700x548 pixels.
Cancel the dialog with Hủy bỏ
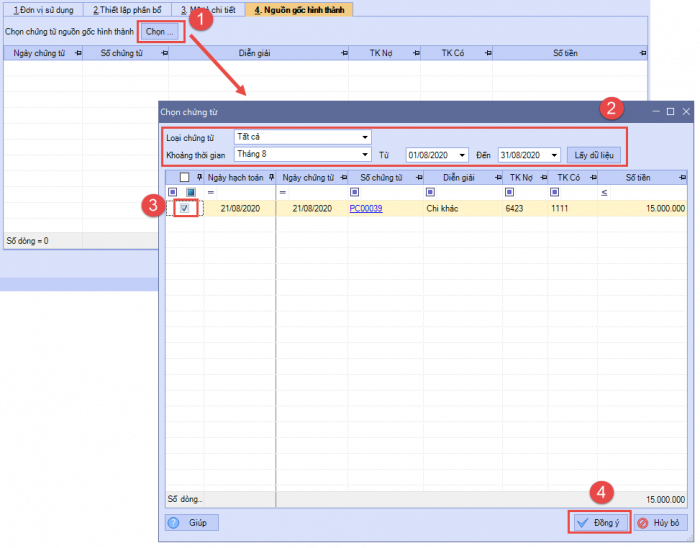pyautogui.click(x=660, y=522)
